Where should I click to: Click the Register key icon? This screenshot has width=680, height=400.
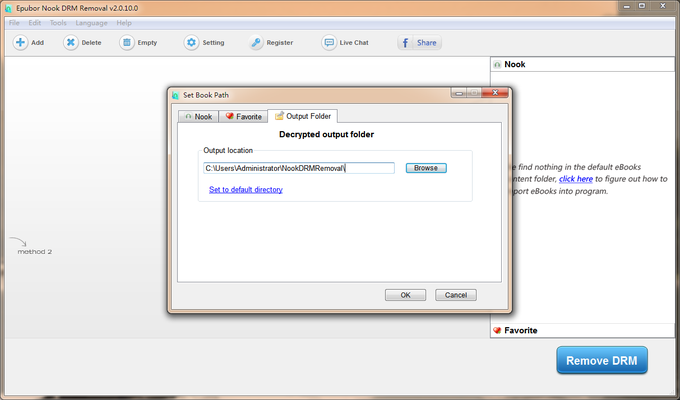pyautogui.click(x=256, y=43)
